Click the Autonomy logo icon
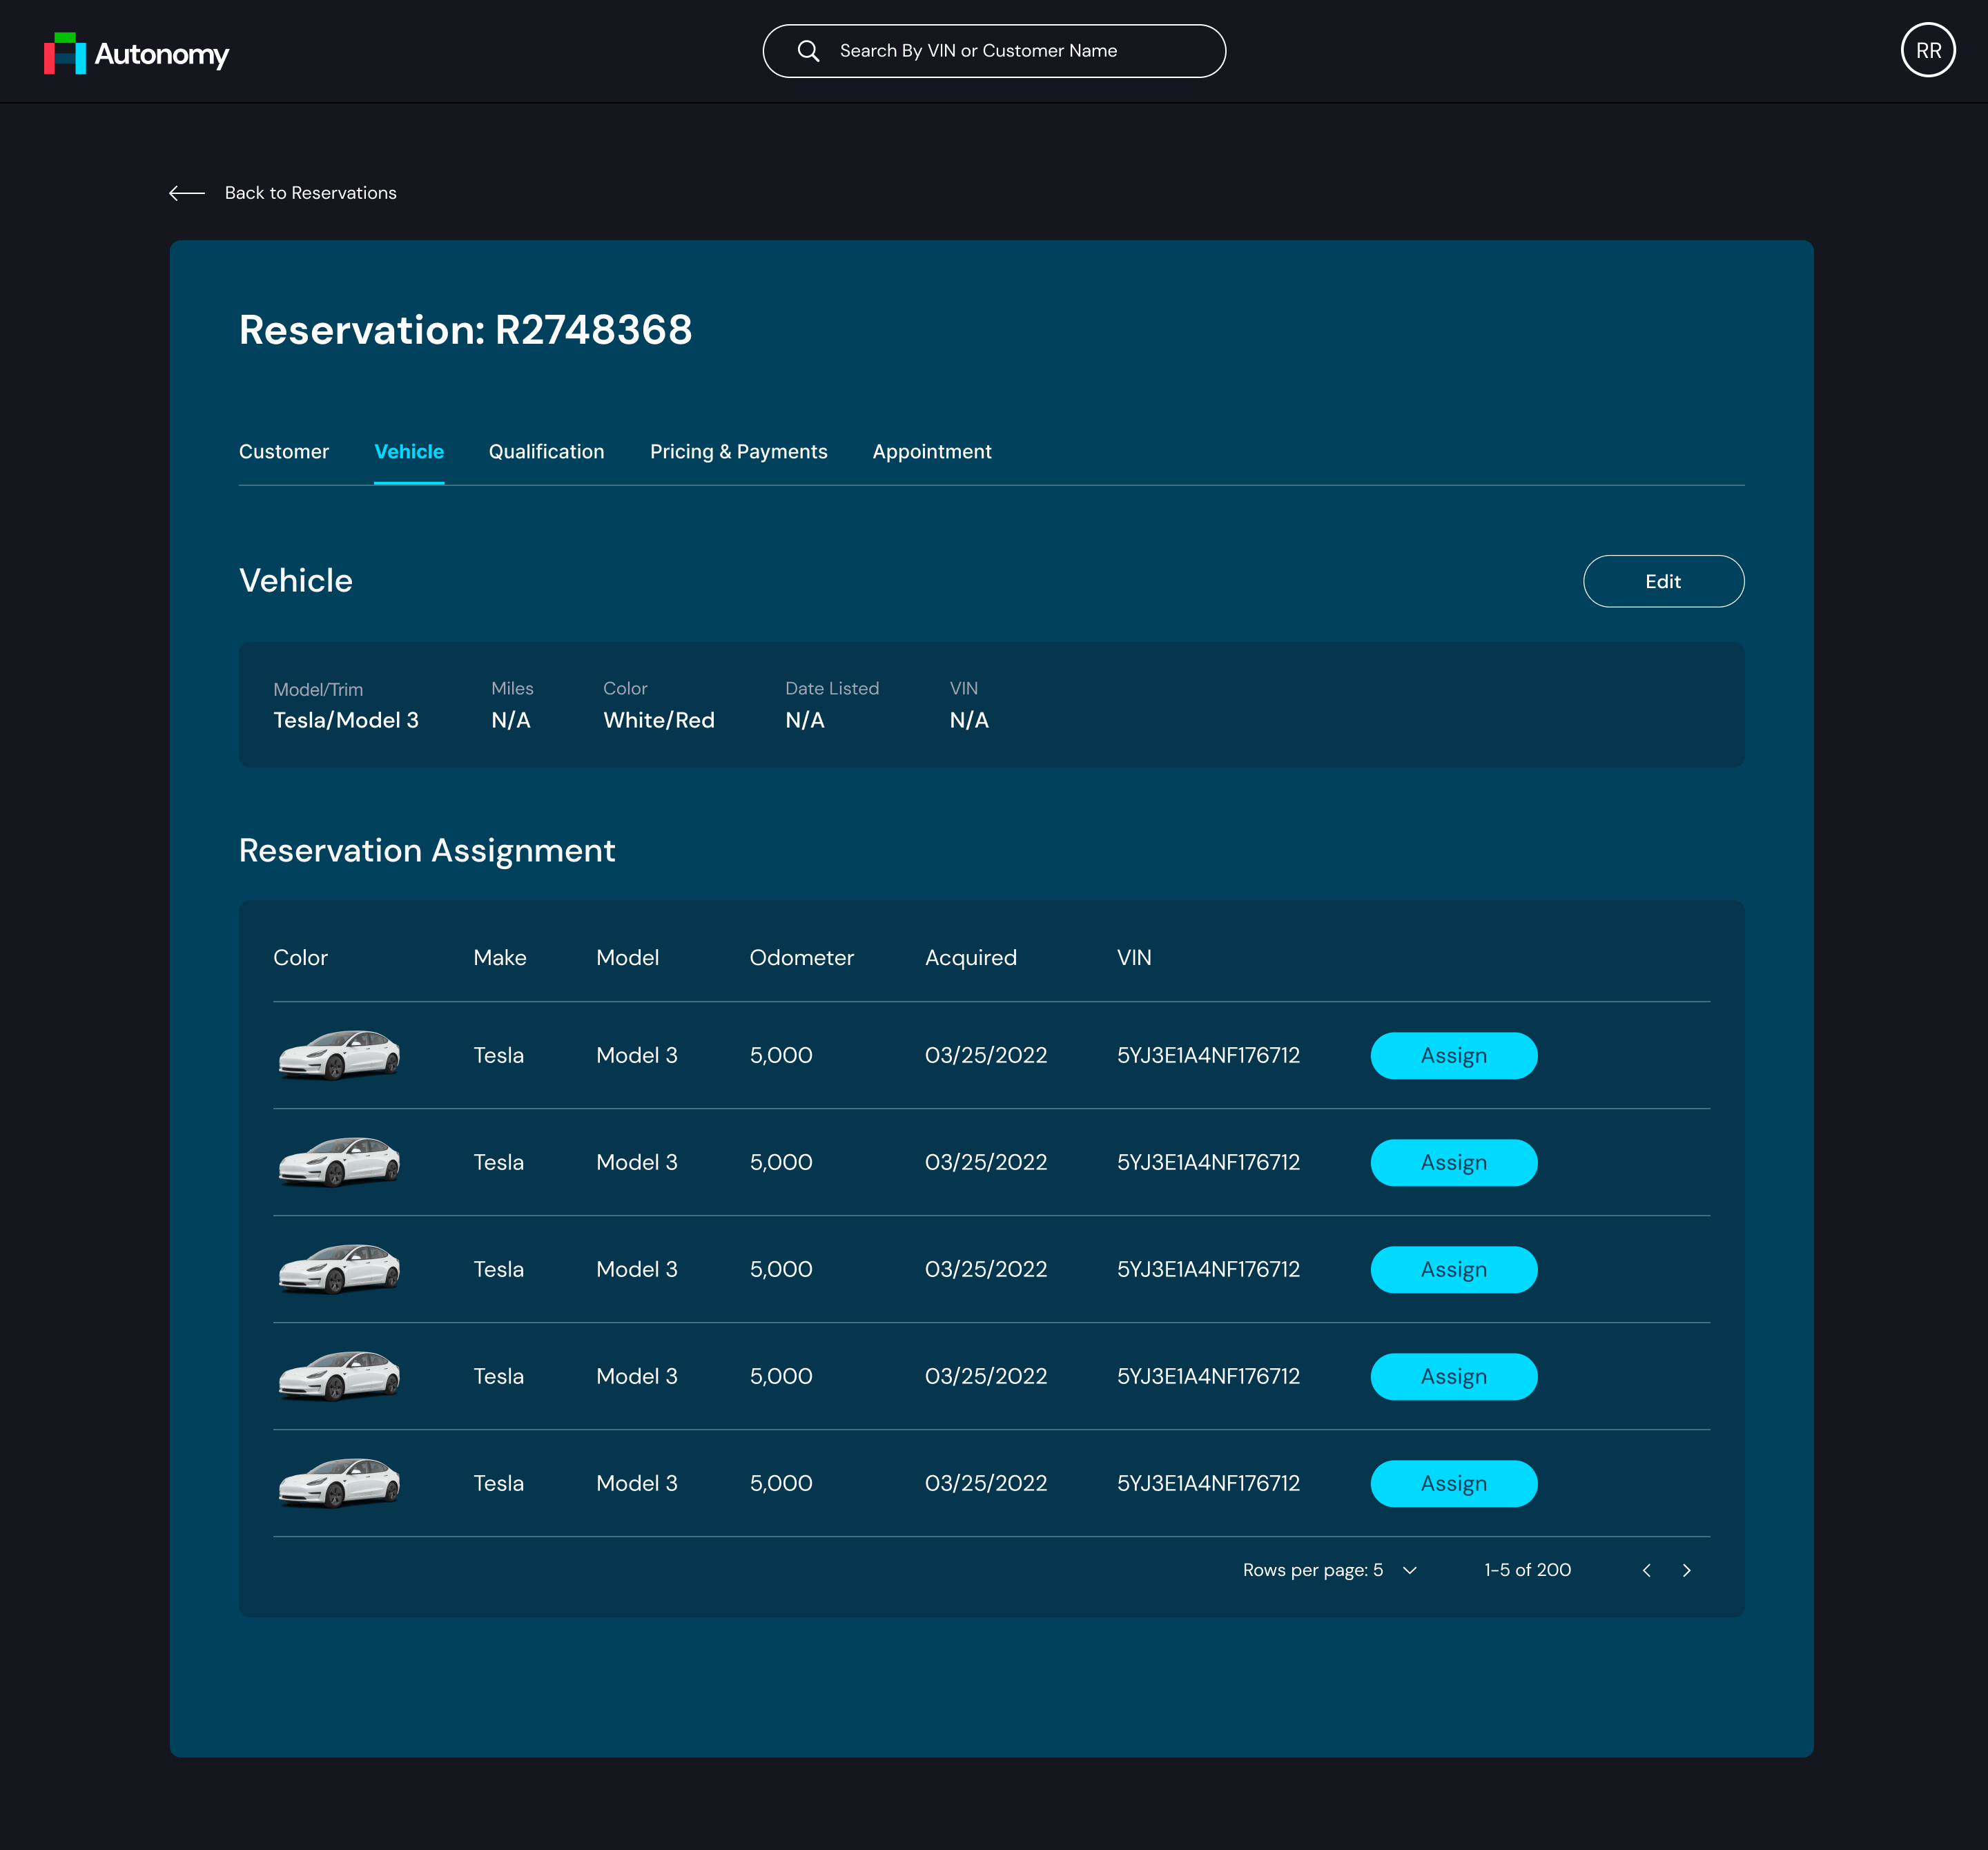The width and height of the screenshot is (1988, 1850). (x=65, y=53)
